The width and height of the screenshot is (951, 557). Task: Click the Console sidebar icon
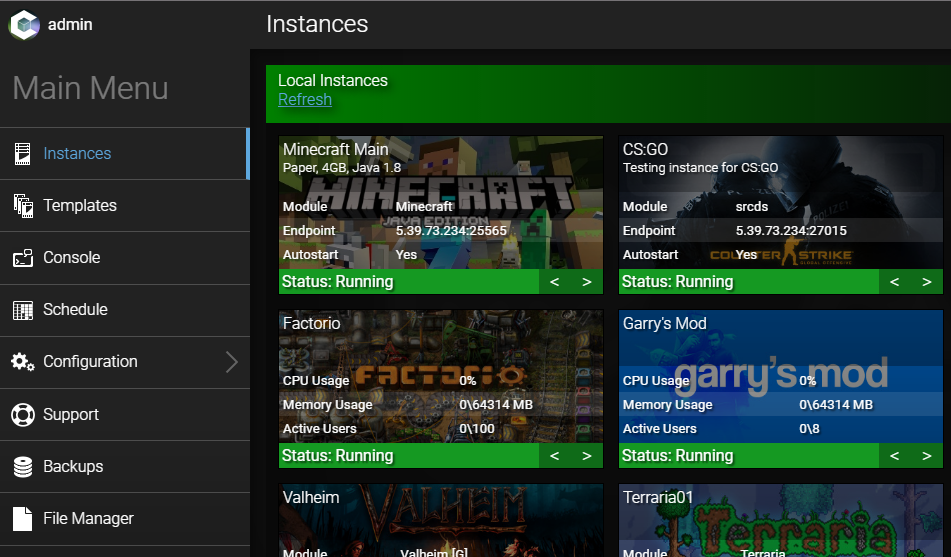23,258
